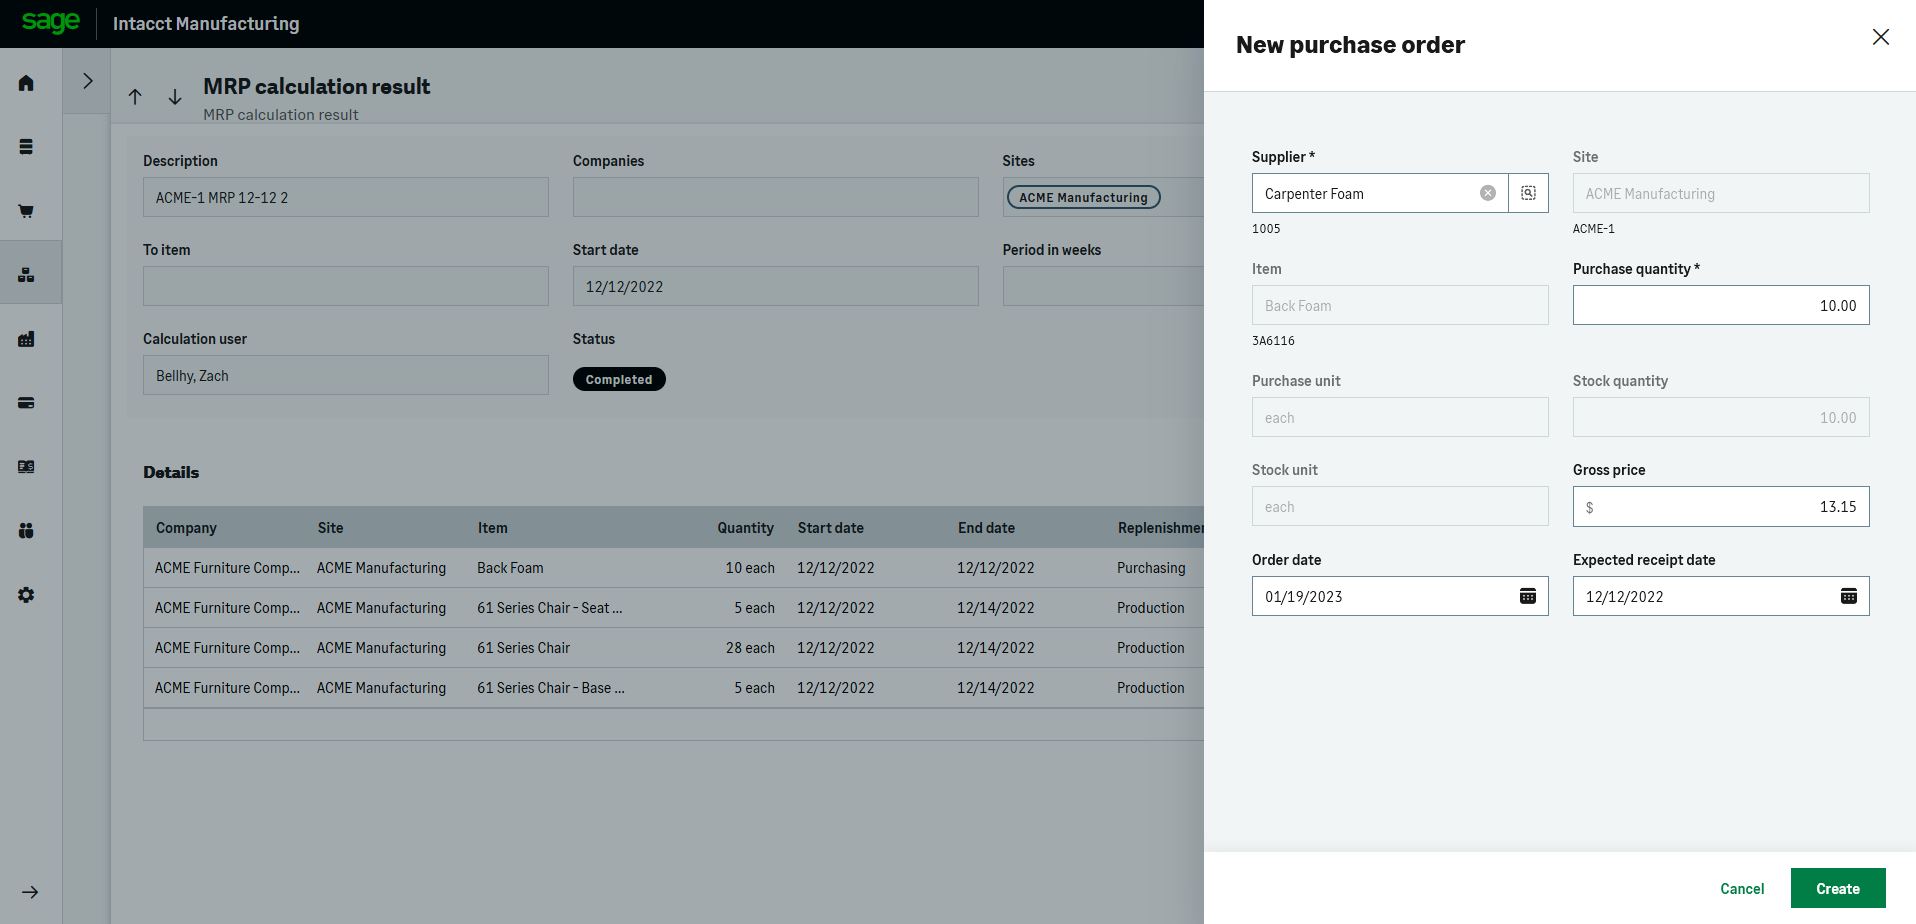Click the Cancel button

point(1741,888)
